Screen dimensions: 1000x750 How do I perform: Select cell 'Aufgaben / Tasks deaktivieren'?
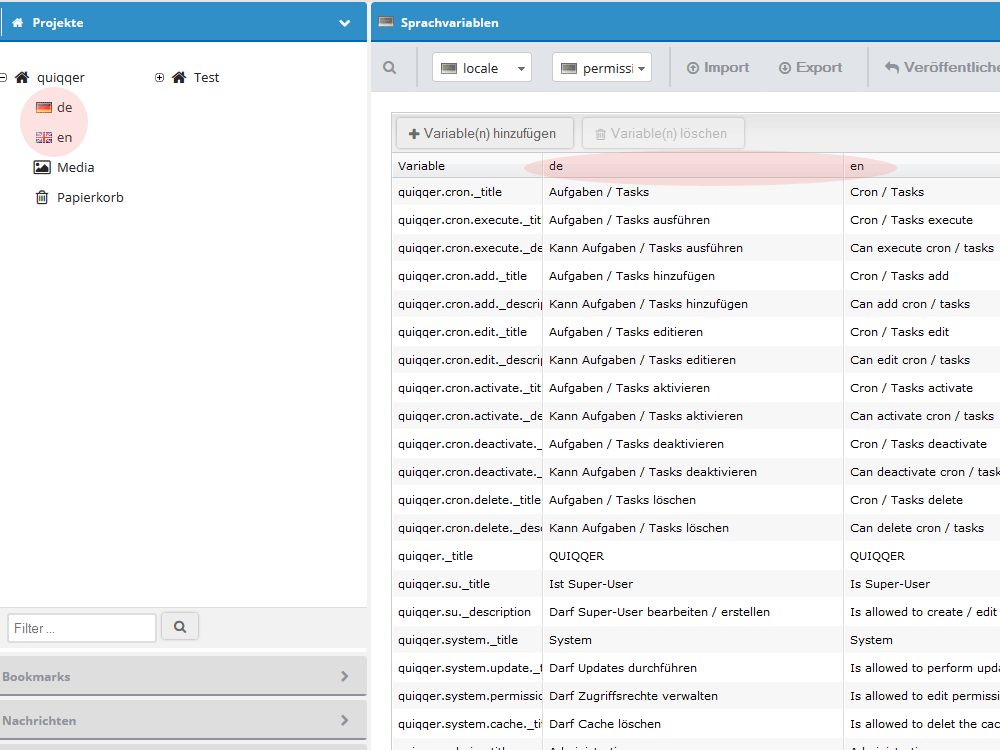693,445
